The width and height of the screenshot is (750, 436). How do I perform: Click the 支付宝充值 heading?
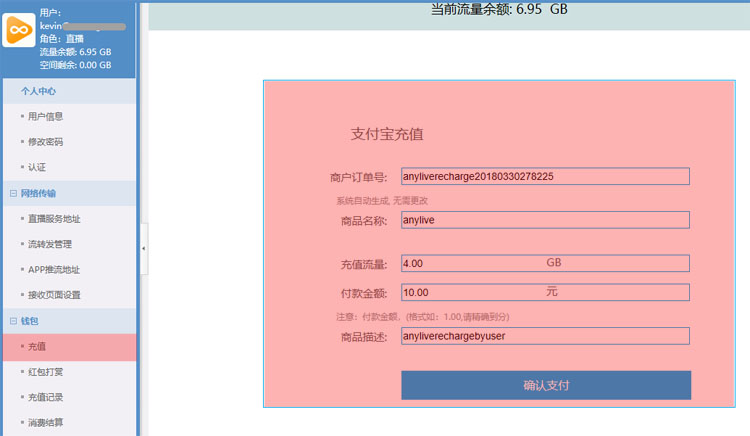[x=387, y=134]
